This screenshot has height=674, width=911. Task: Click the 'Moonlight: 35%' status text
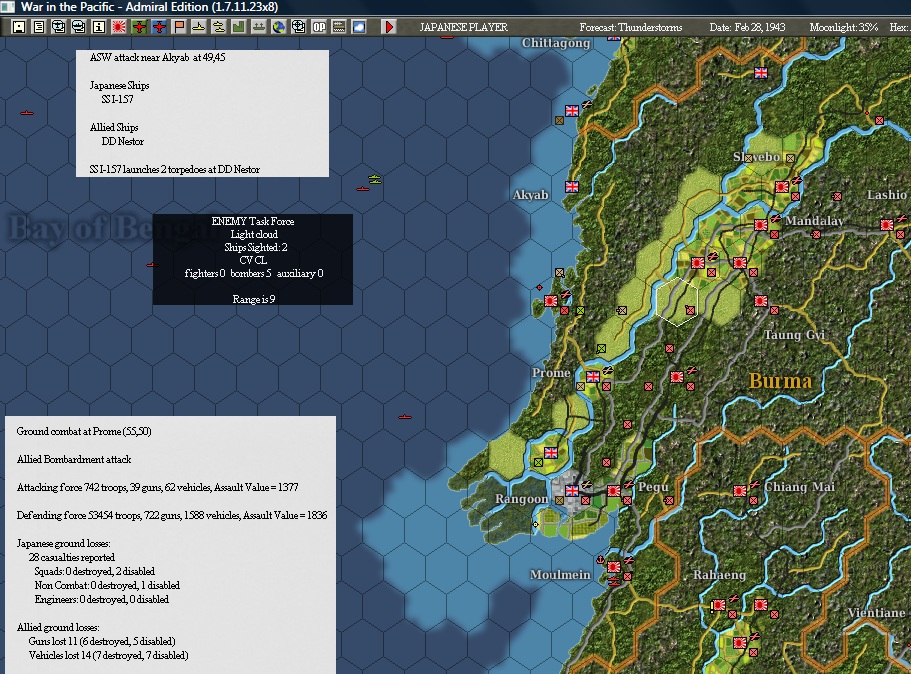point(844,27)
